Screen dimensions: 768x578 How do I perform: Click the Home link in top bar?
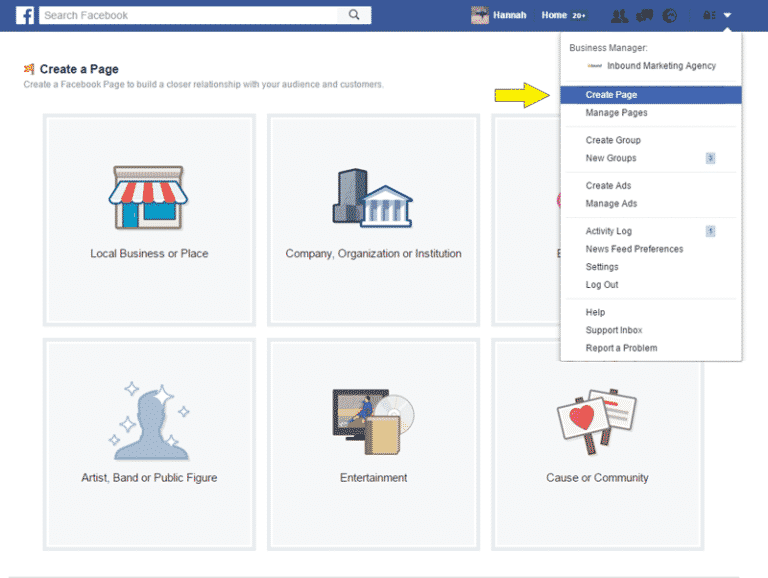pos(554,15)
